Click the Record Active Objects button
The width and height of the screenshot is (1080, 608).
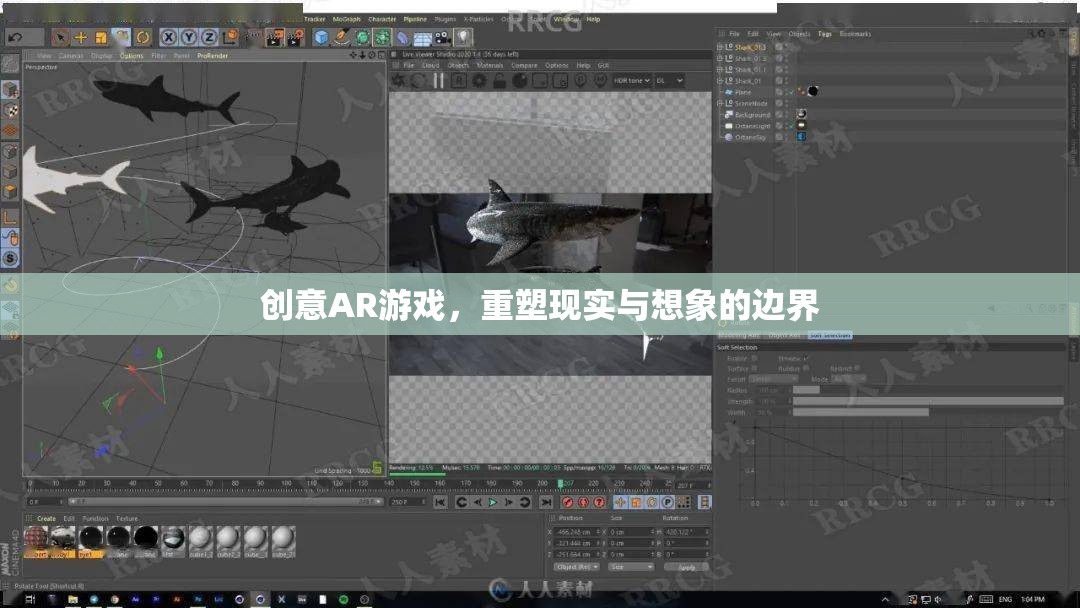567,503
